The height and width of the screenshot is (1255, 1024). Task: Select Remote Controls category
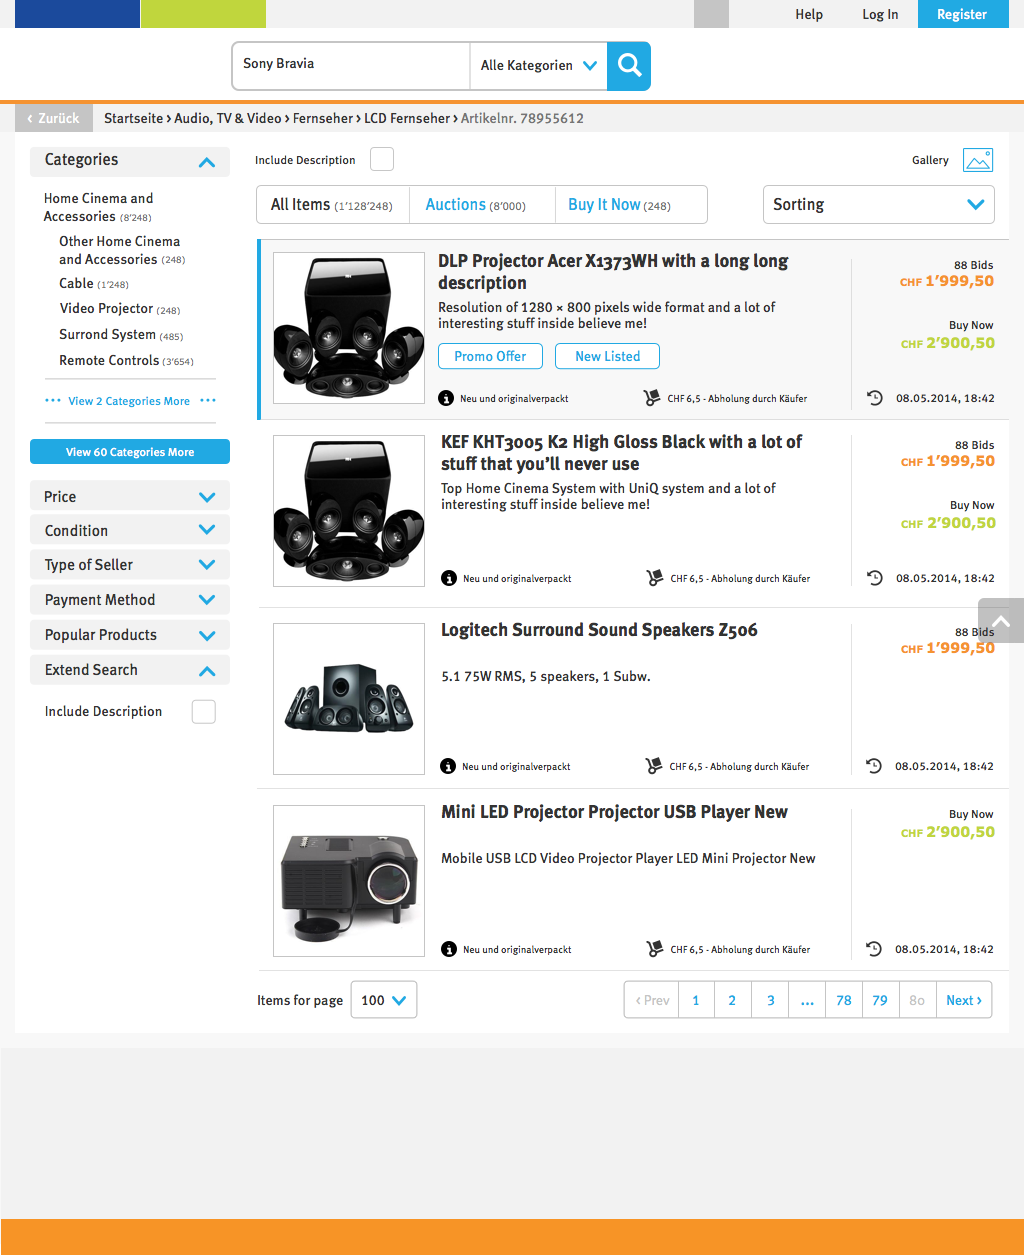tap(126, 361)
